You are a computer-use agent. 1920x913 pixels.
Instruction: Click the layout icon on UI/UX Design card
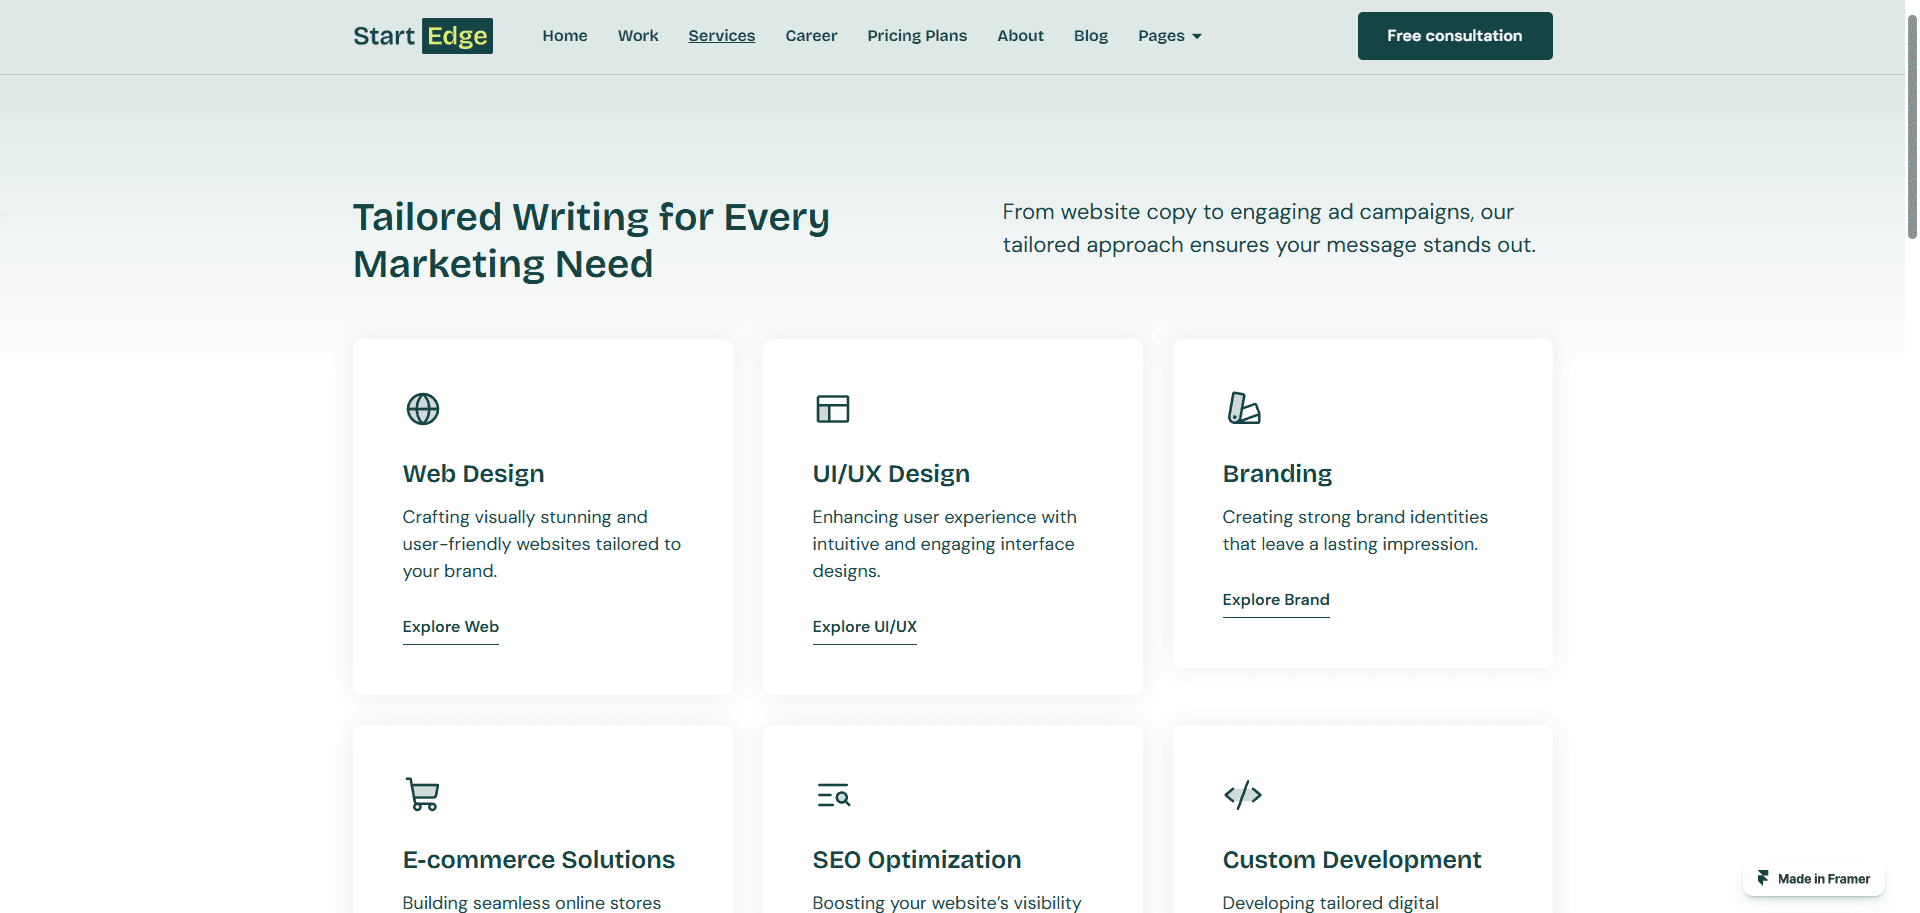pyautogui.click(x=833, y=409)
